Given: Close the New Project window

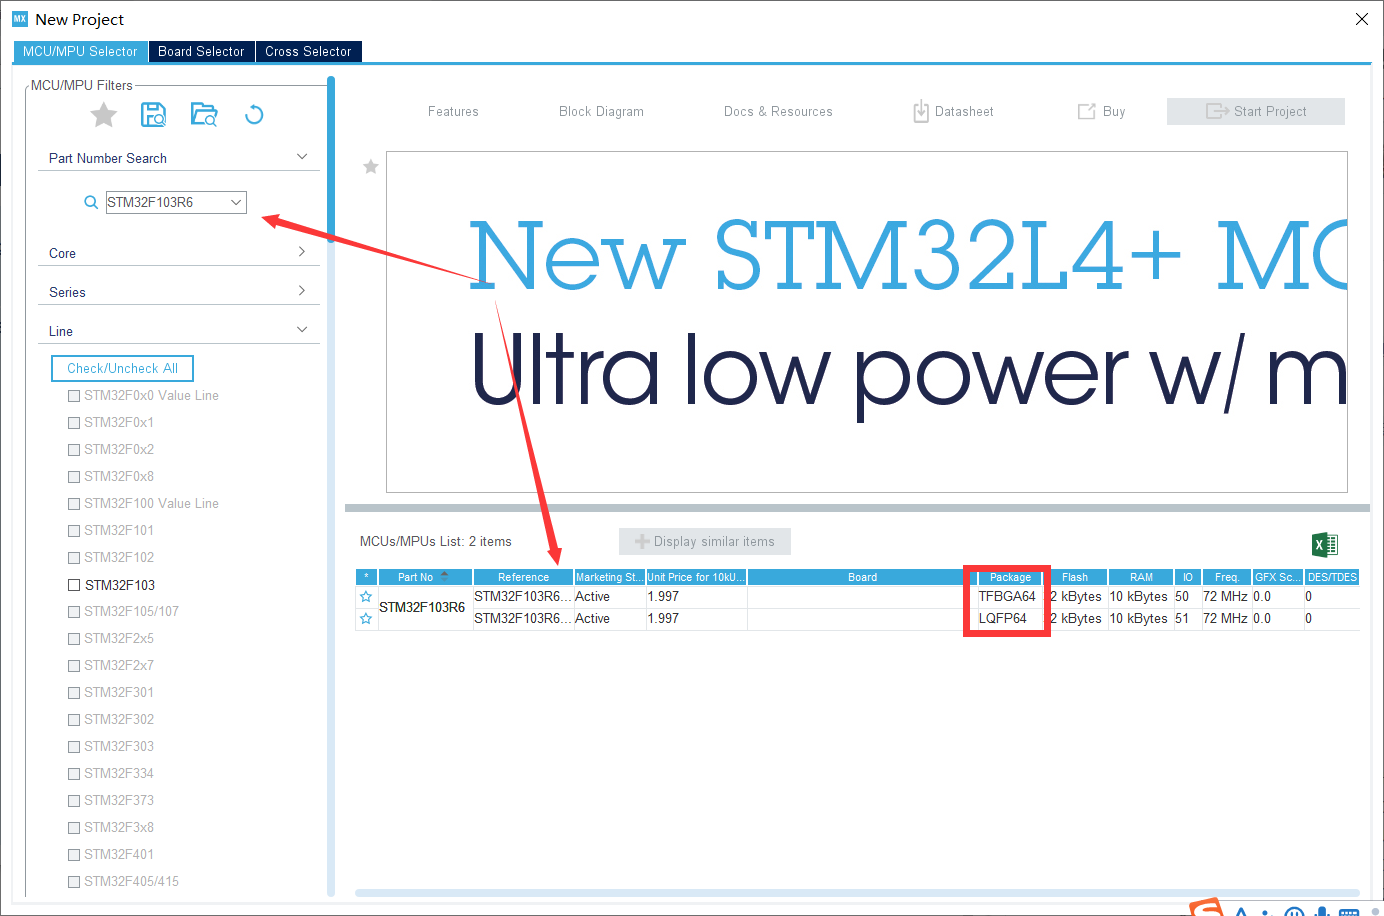Looking at the screenshot, I should pyautogui.click(x=1362, y=19).
